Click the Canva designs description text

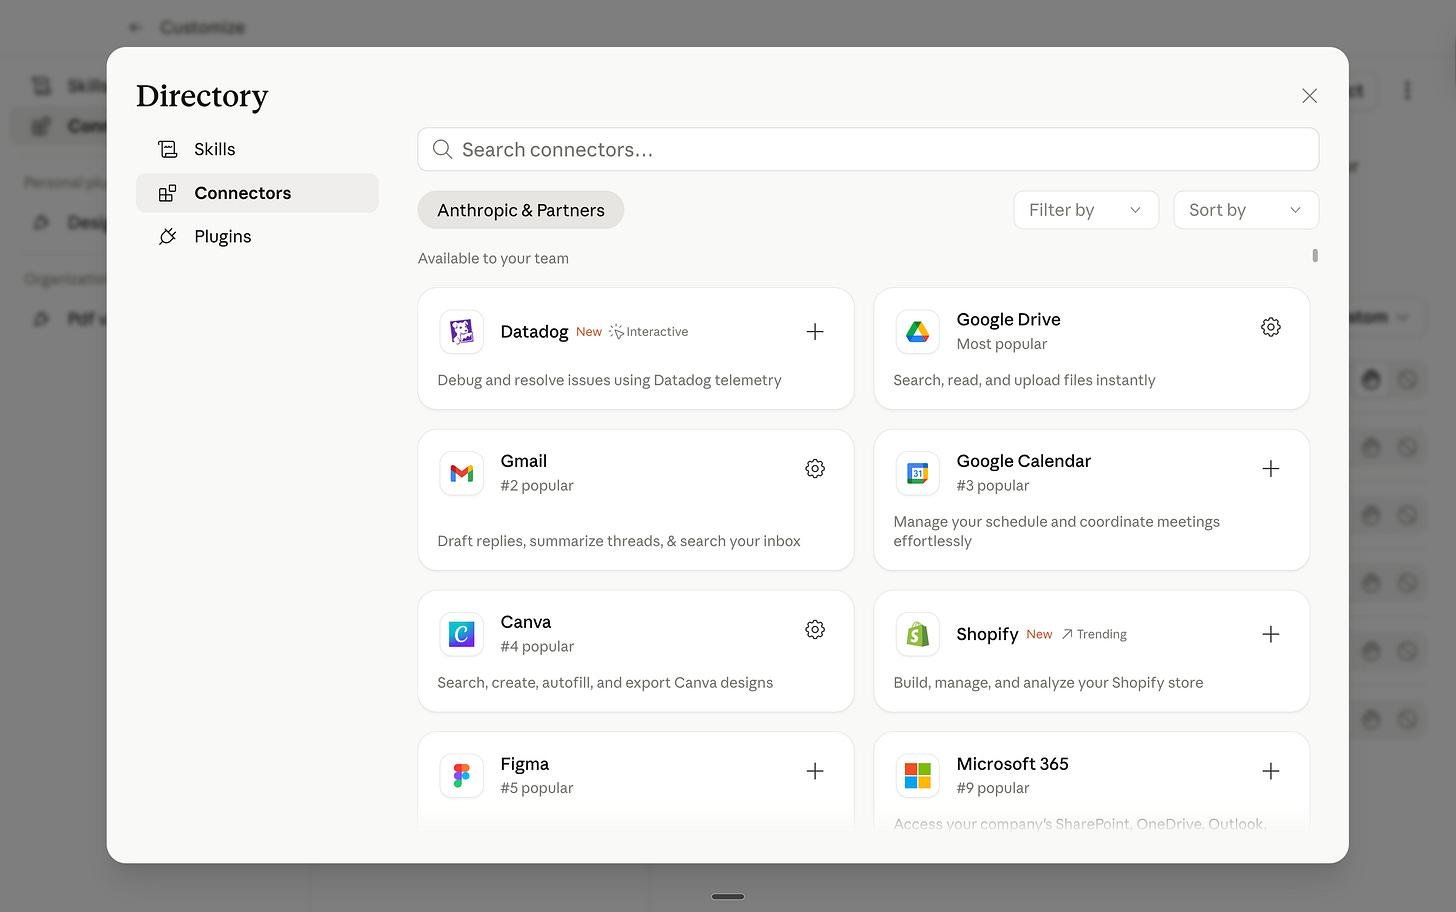[x=605, y=683]
